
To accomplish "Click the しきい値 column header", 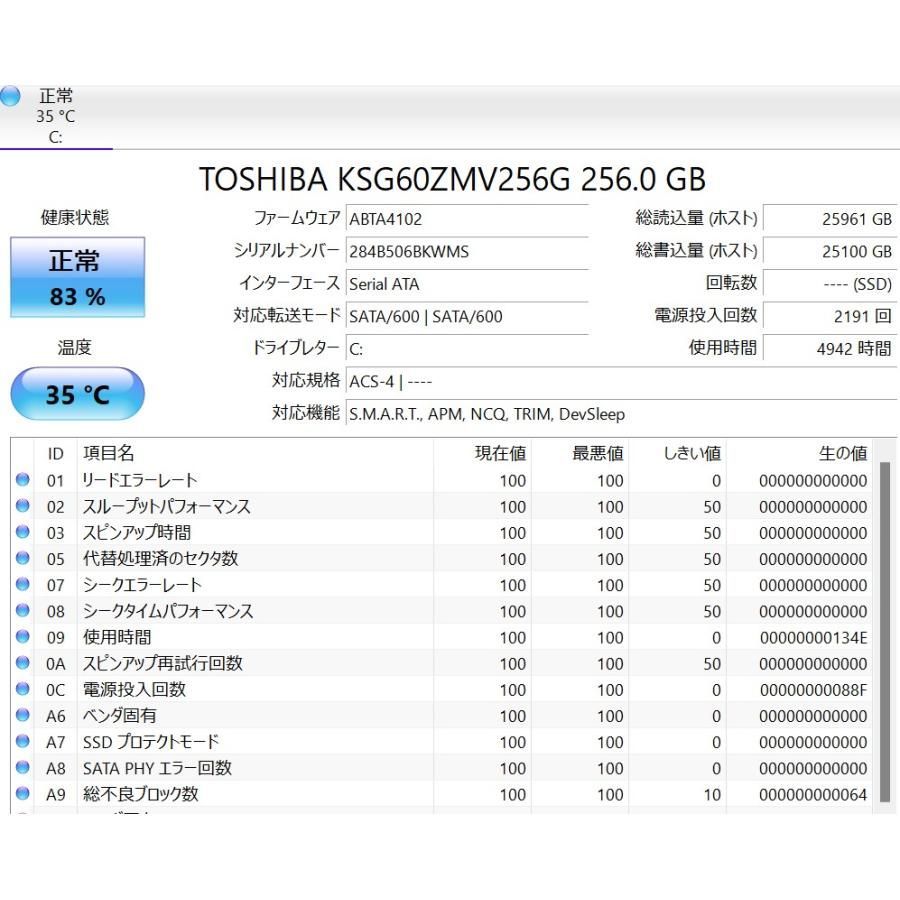I will pyautogui.click(x=678, y=453).
